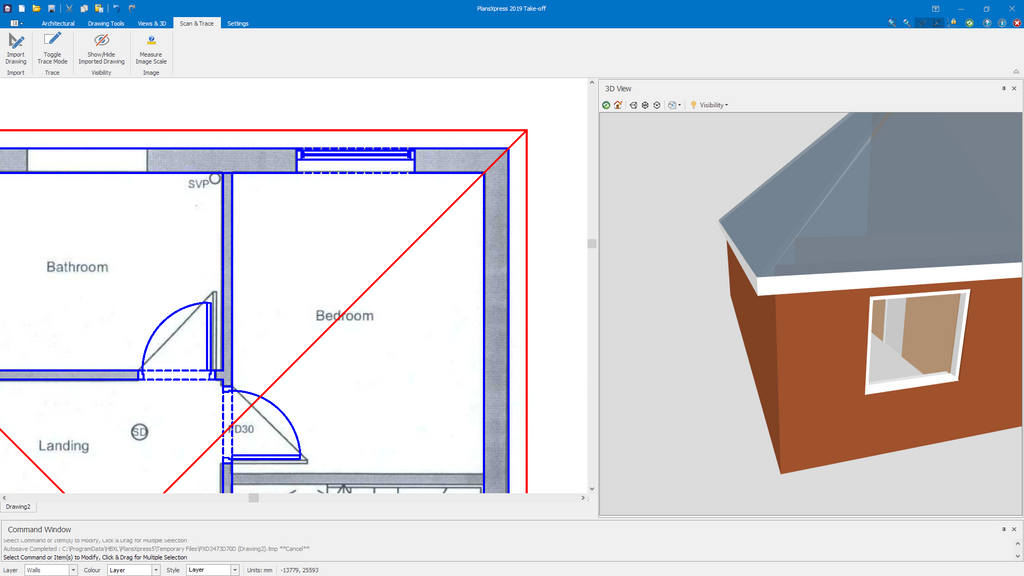1024x576 pixels.
Task: Select the Drawing2 document tab
Action: (18, 507)
